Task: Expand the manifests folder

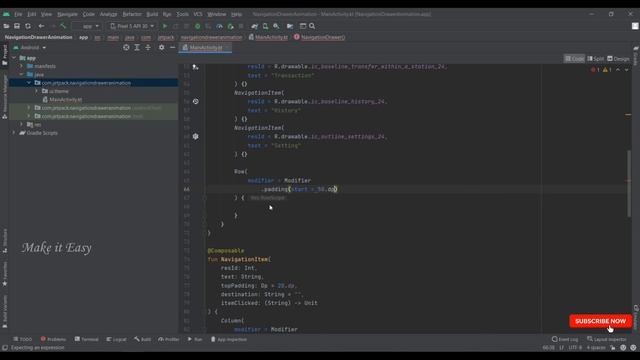Action: point(21,66)
